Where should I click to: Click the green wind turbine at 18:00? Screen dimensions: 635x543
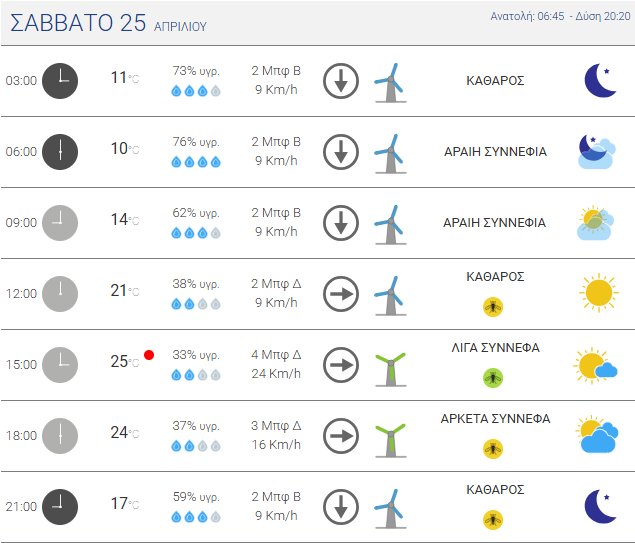(x=389, y=436)
